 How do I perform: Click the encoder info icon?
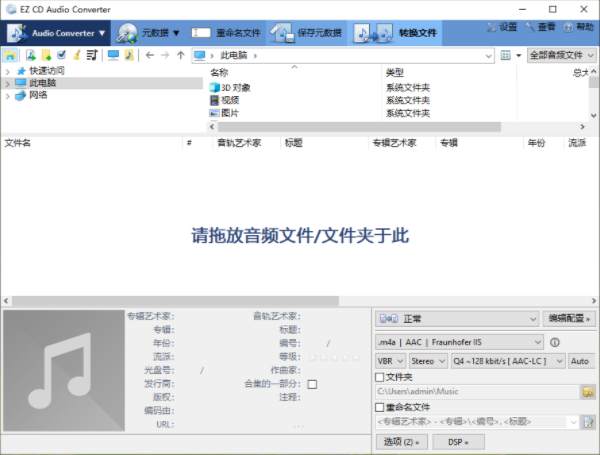tap(554, 342)
